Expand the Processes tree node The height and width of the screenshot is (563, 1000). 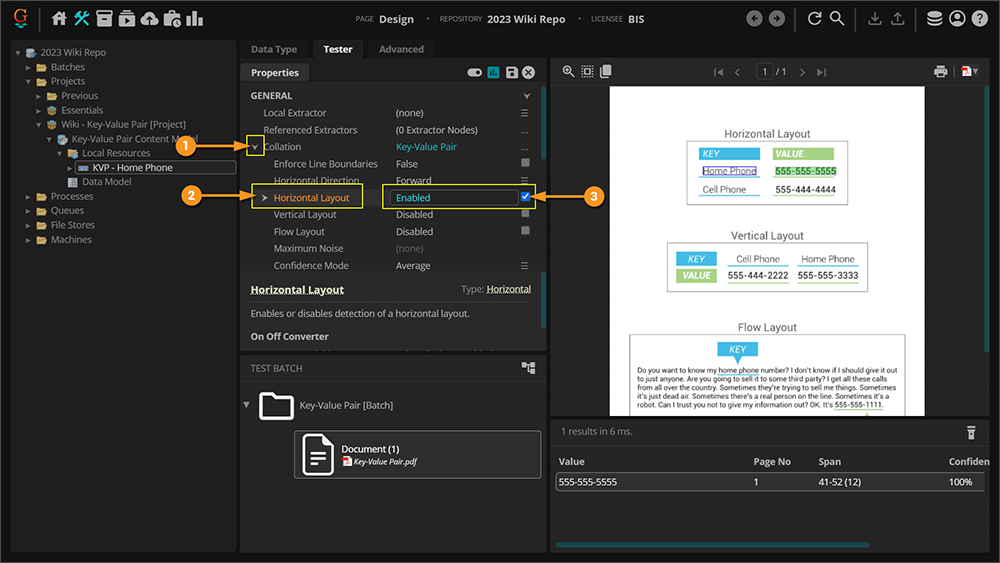tap(29, 197)
